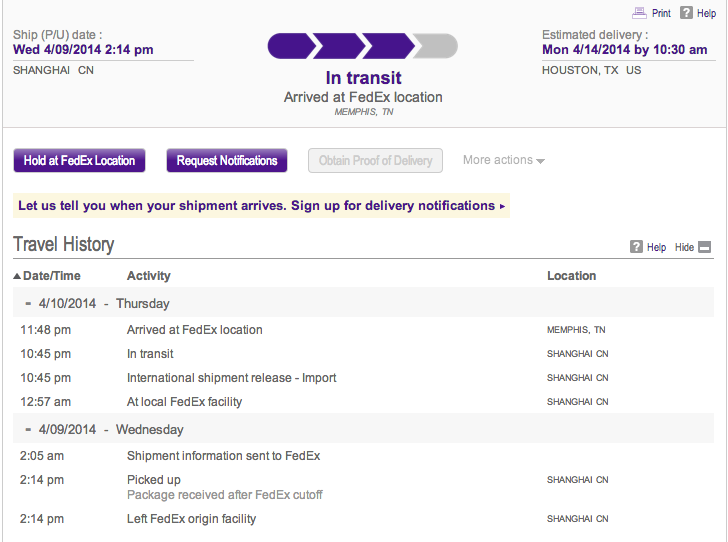
Task: Click Hide text link in Travel History
Action: (684, 247)
